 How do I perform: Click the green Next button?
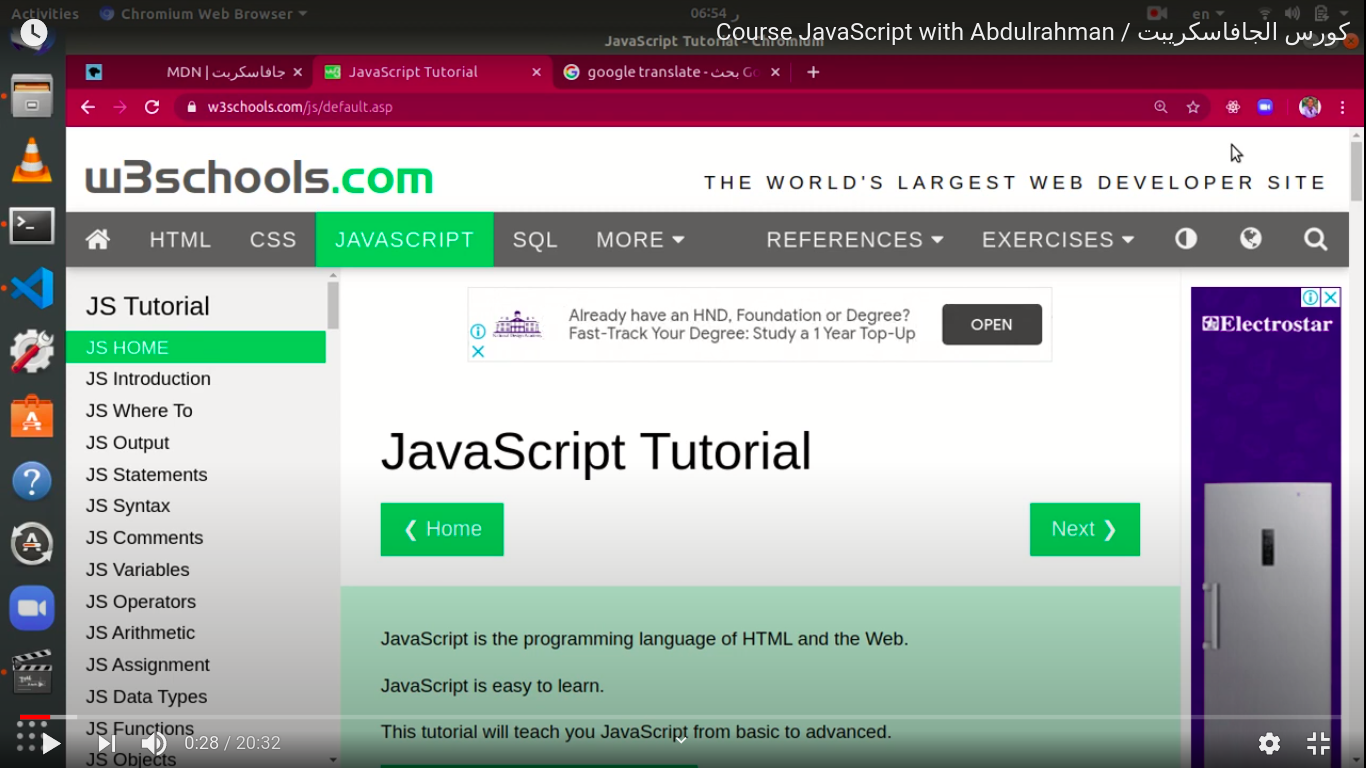coord(1084,529)
